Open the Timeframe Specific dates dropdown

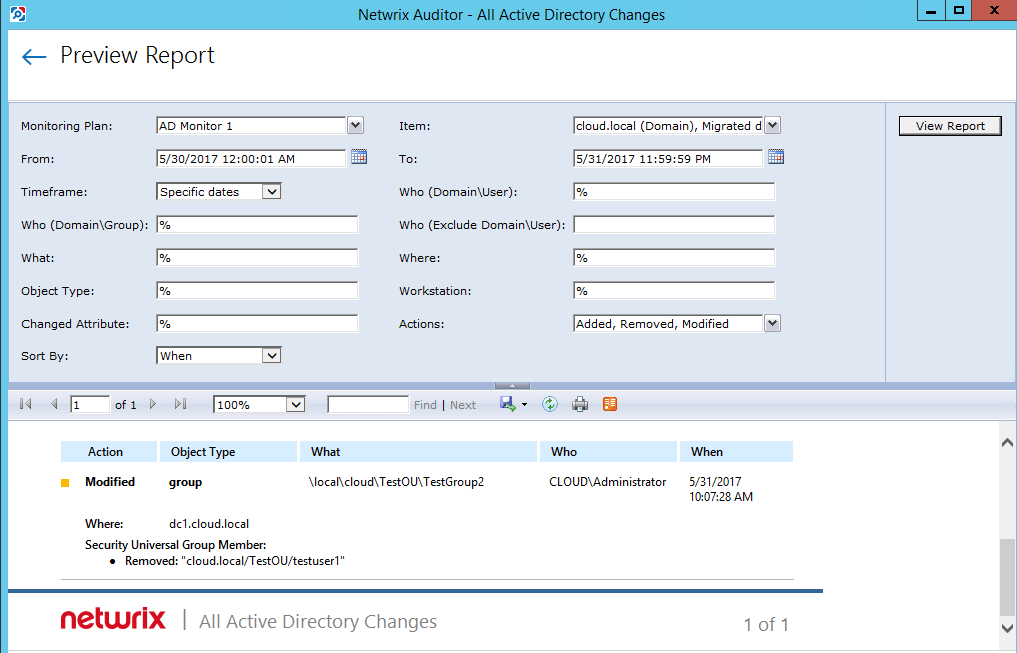(272, 191)
